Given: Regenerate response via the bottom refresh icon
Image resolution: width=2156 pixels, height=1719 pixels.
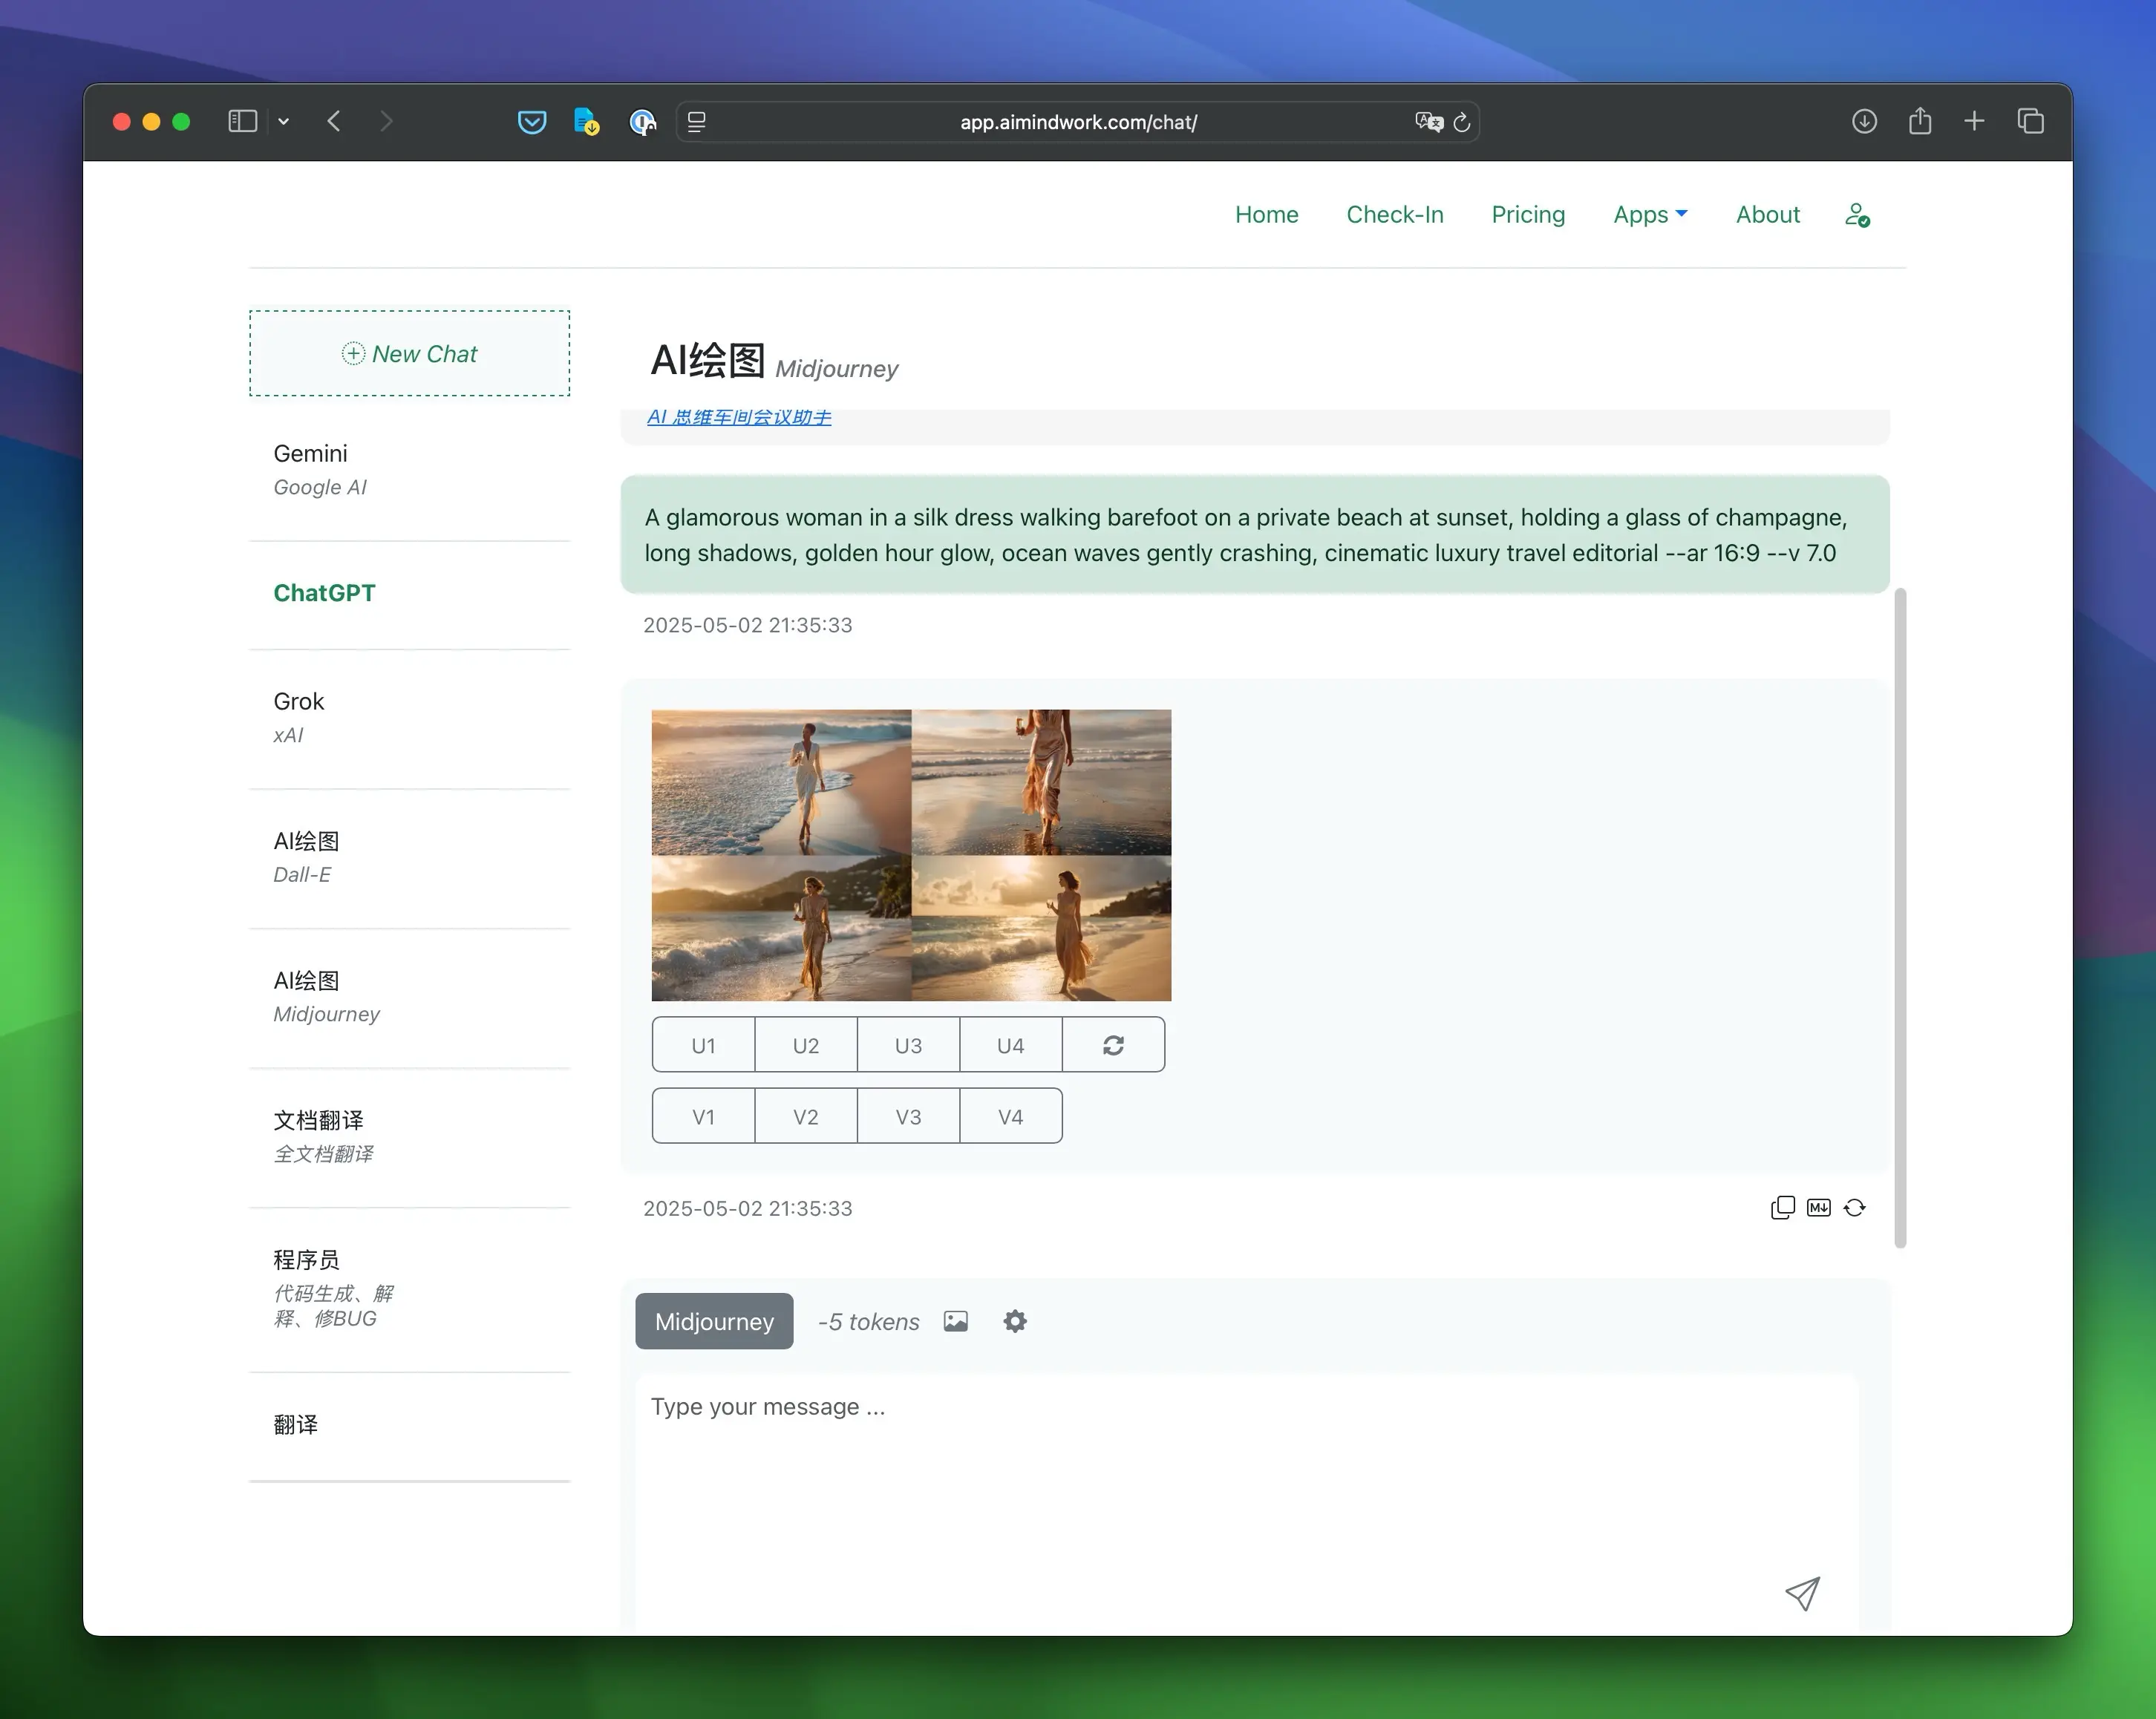Looking at the screenshot, I should coord(1855,1208).
